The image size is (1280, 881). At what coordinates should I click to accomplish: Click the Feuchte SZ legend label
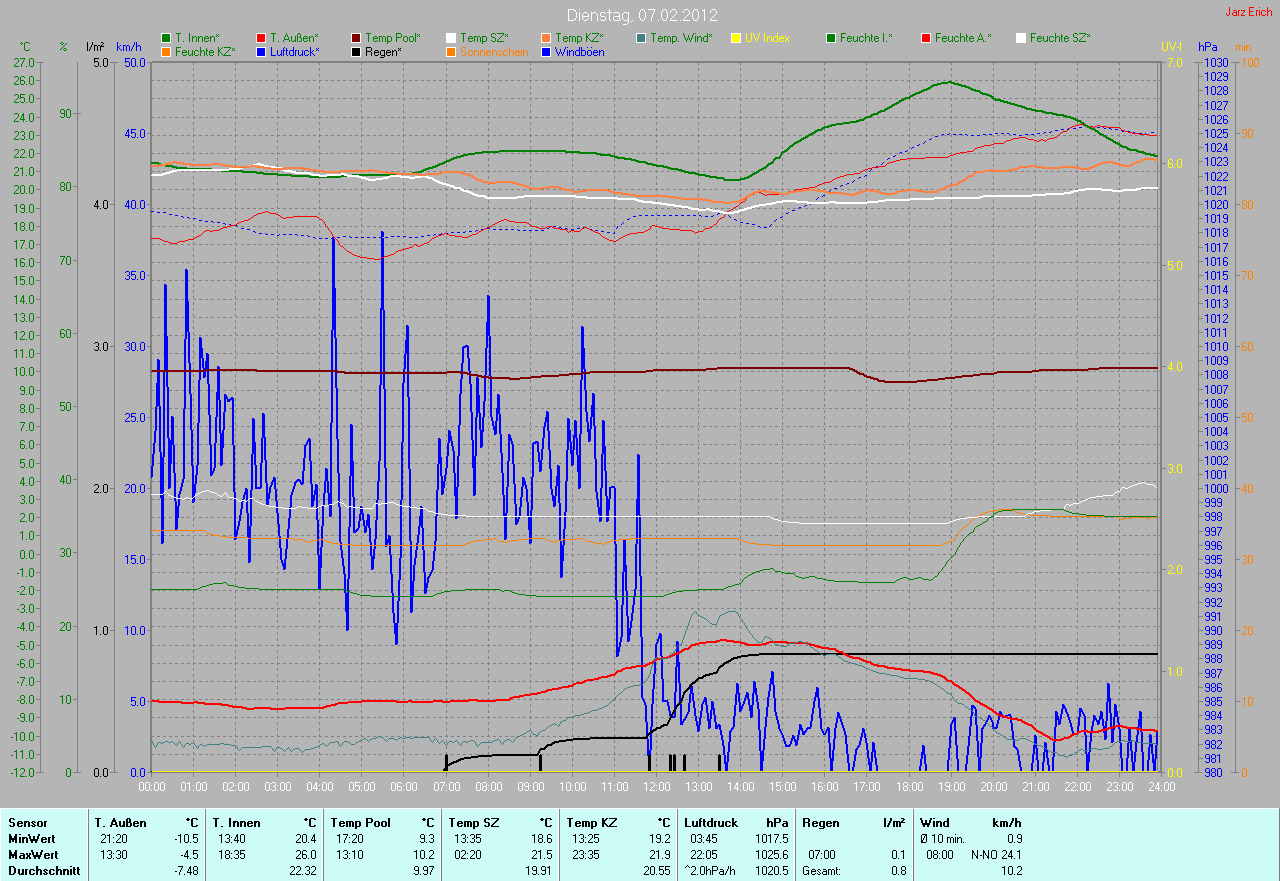tap(1060, 38)
